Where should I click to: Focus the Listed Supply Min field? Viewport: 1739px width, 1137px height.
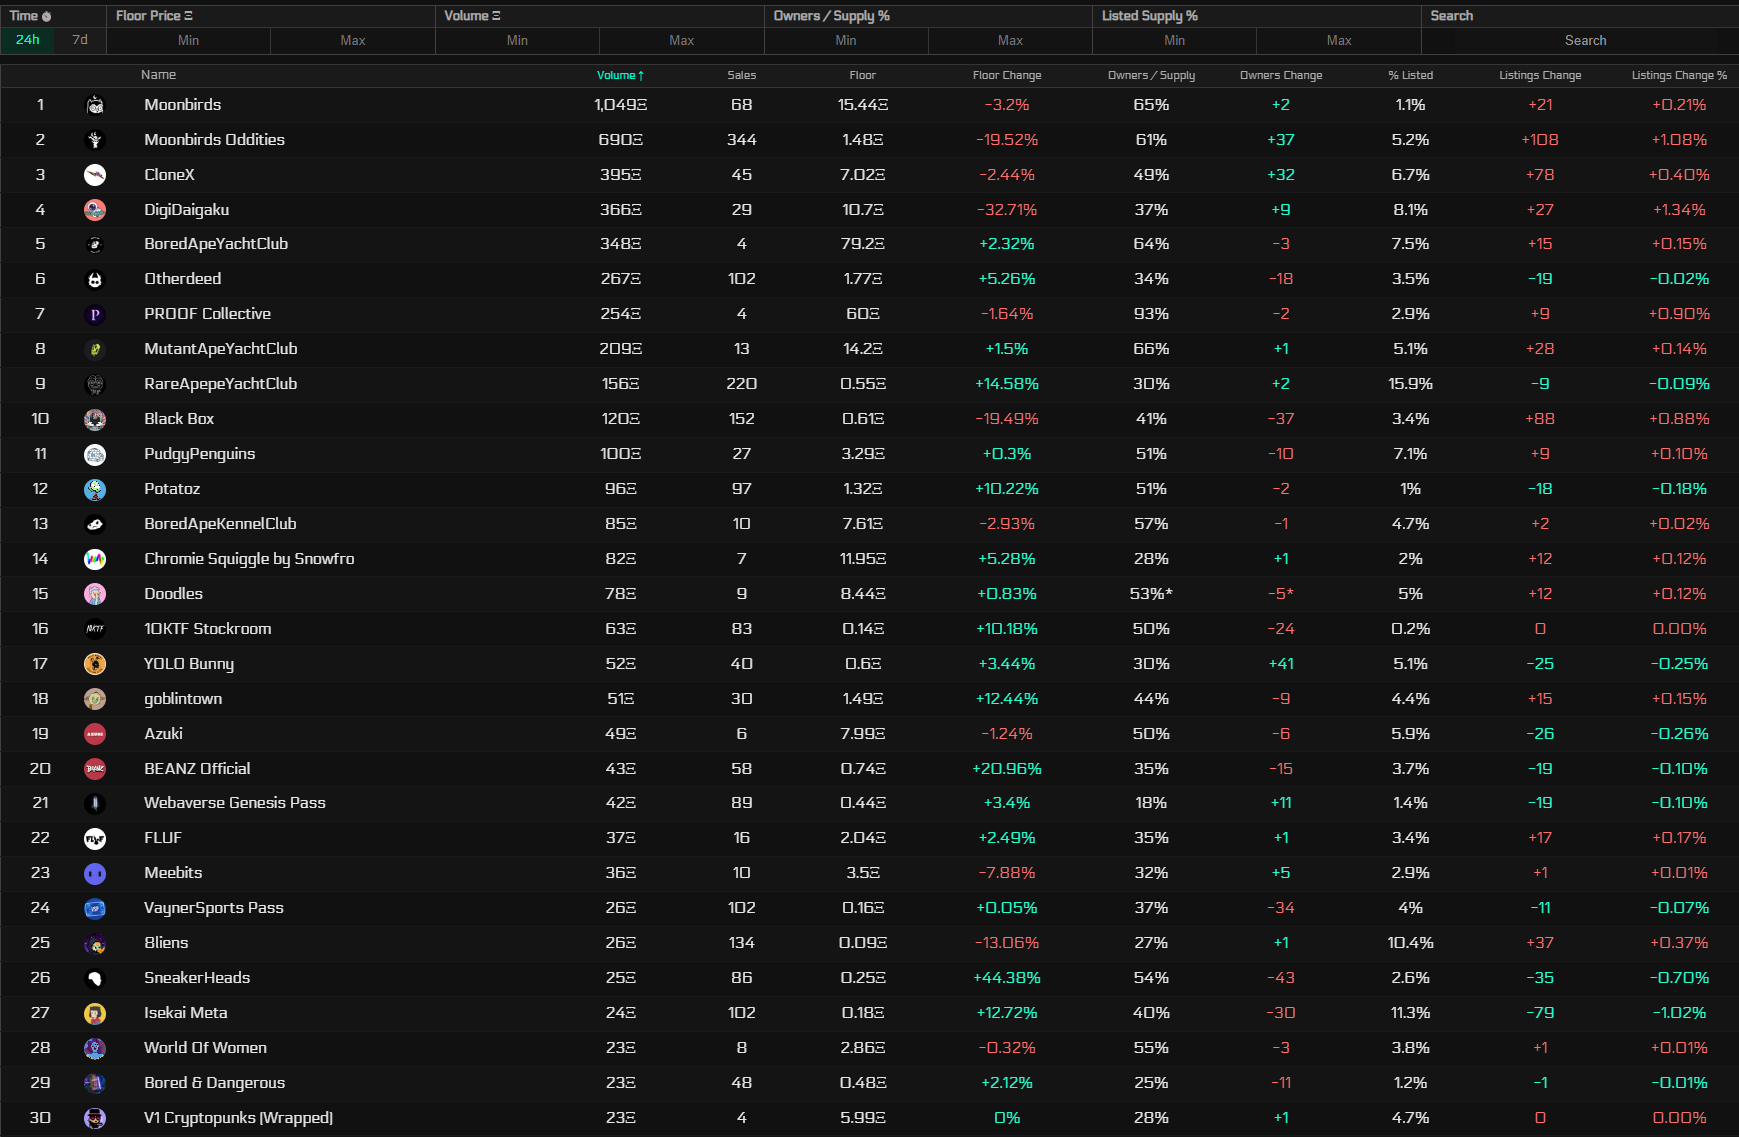[1175, 41]
